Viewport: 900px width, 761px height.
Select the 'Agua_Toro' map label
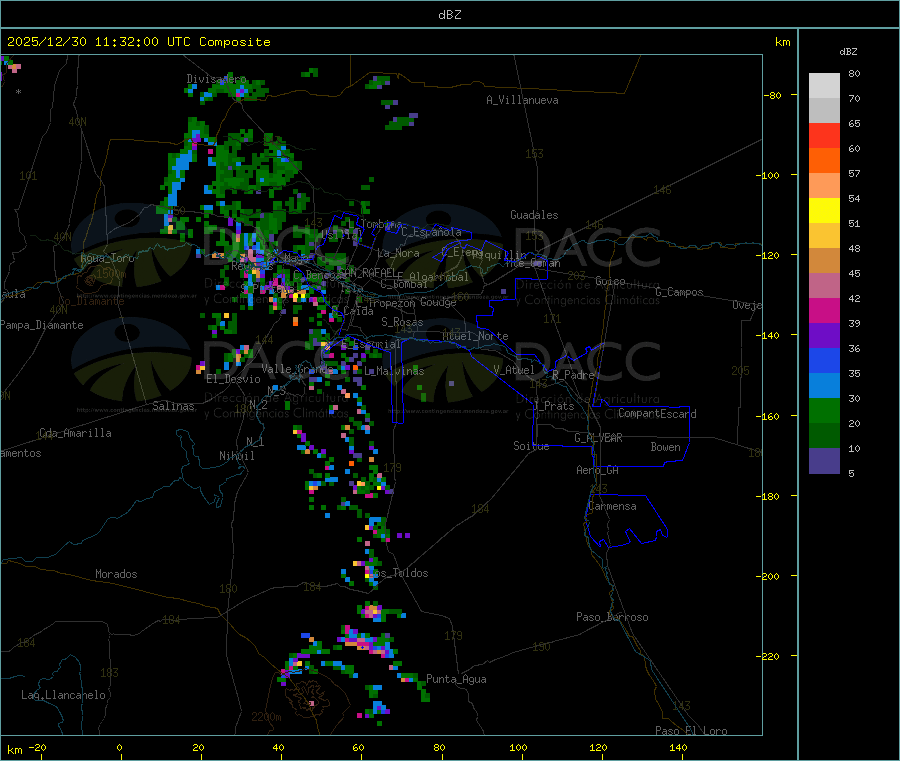[x=107, y=258]
